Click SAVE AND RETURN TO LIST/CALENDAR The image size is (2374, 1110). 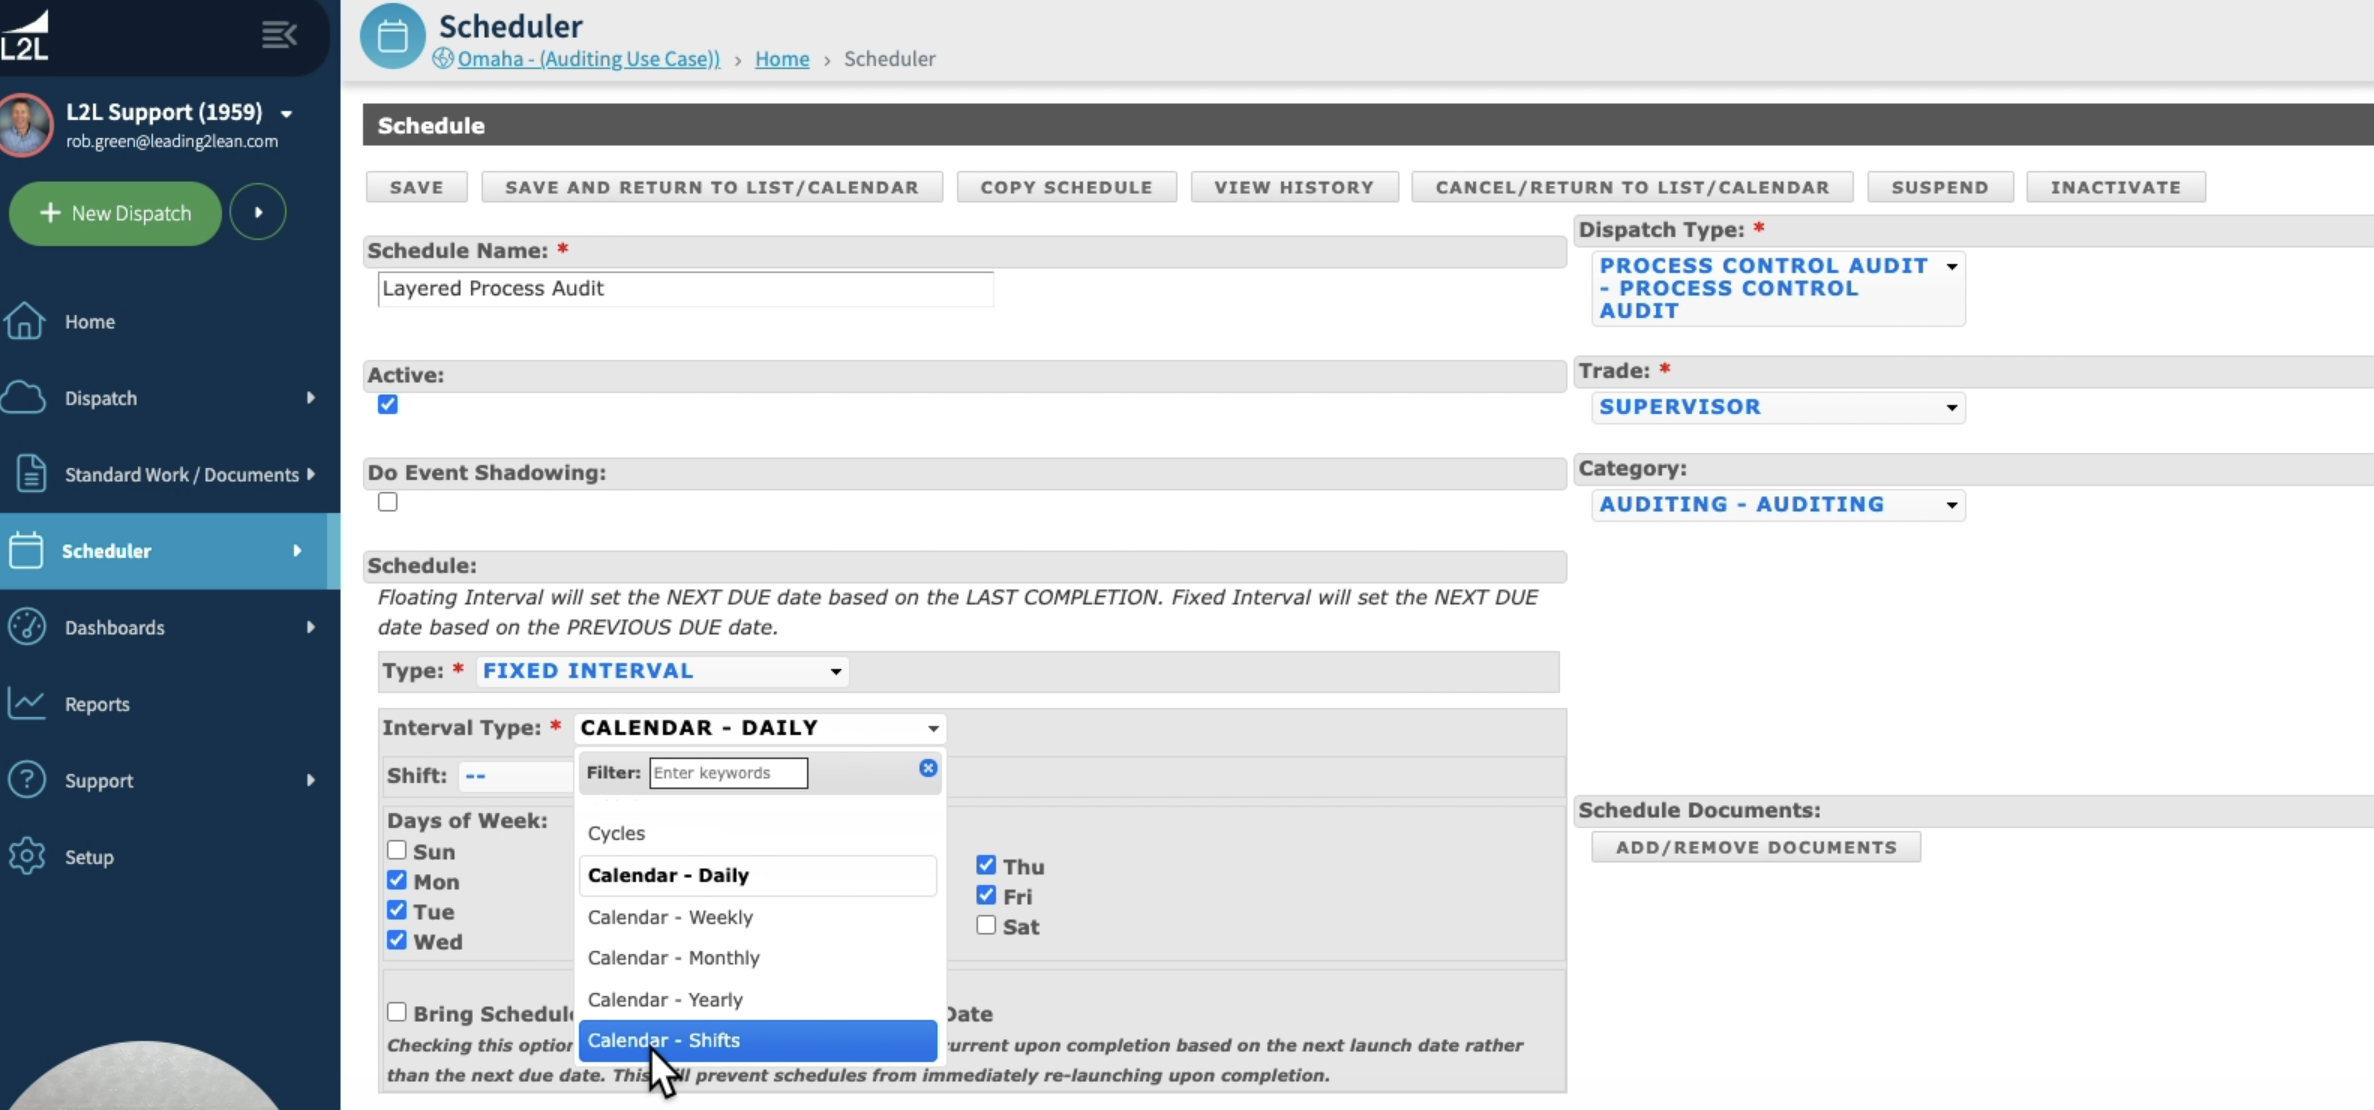point(712,187)
